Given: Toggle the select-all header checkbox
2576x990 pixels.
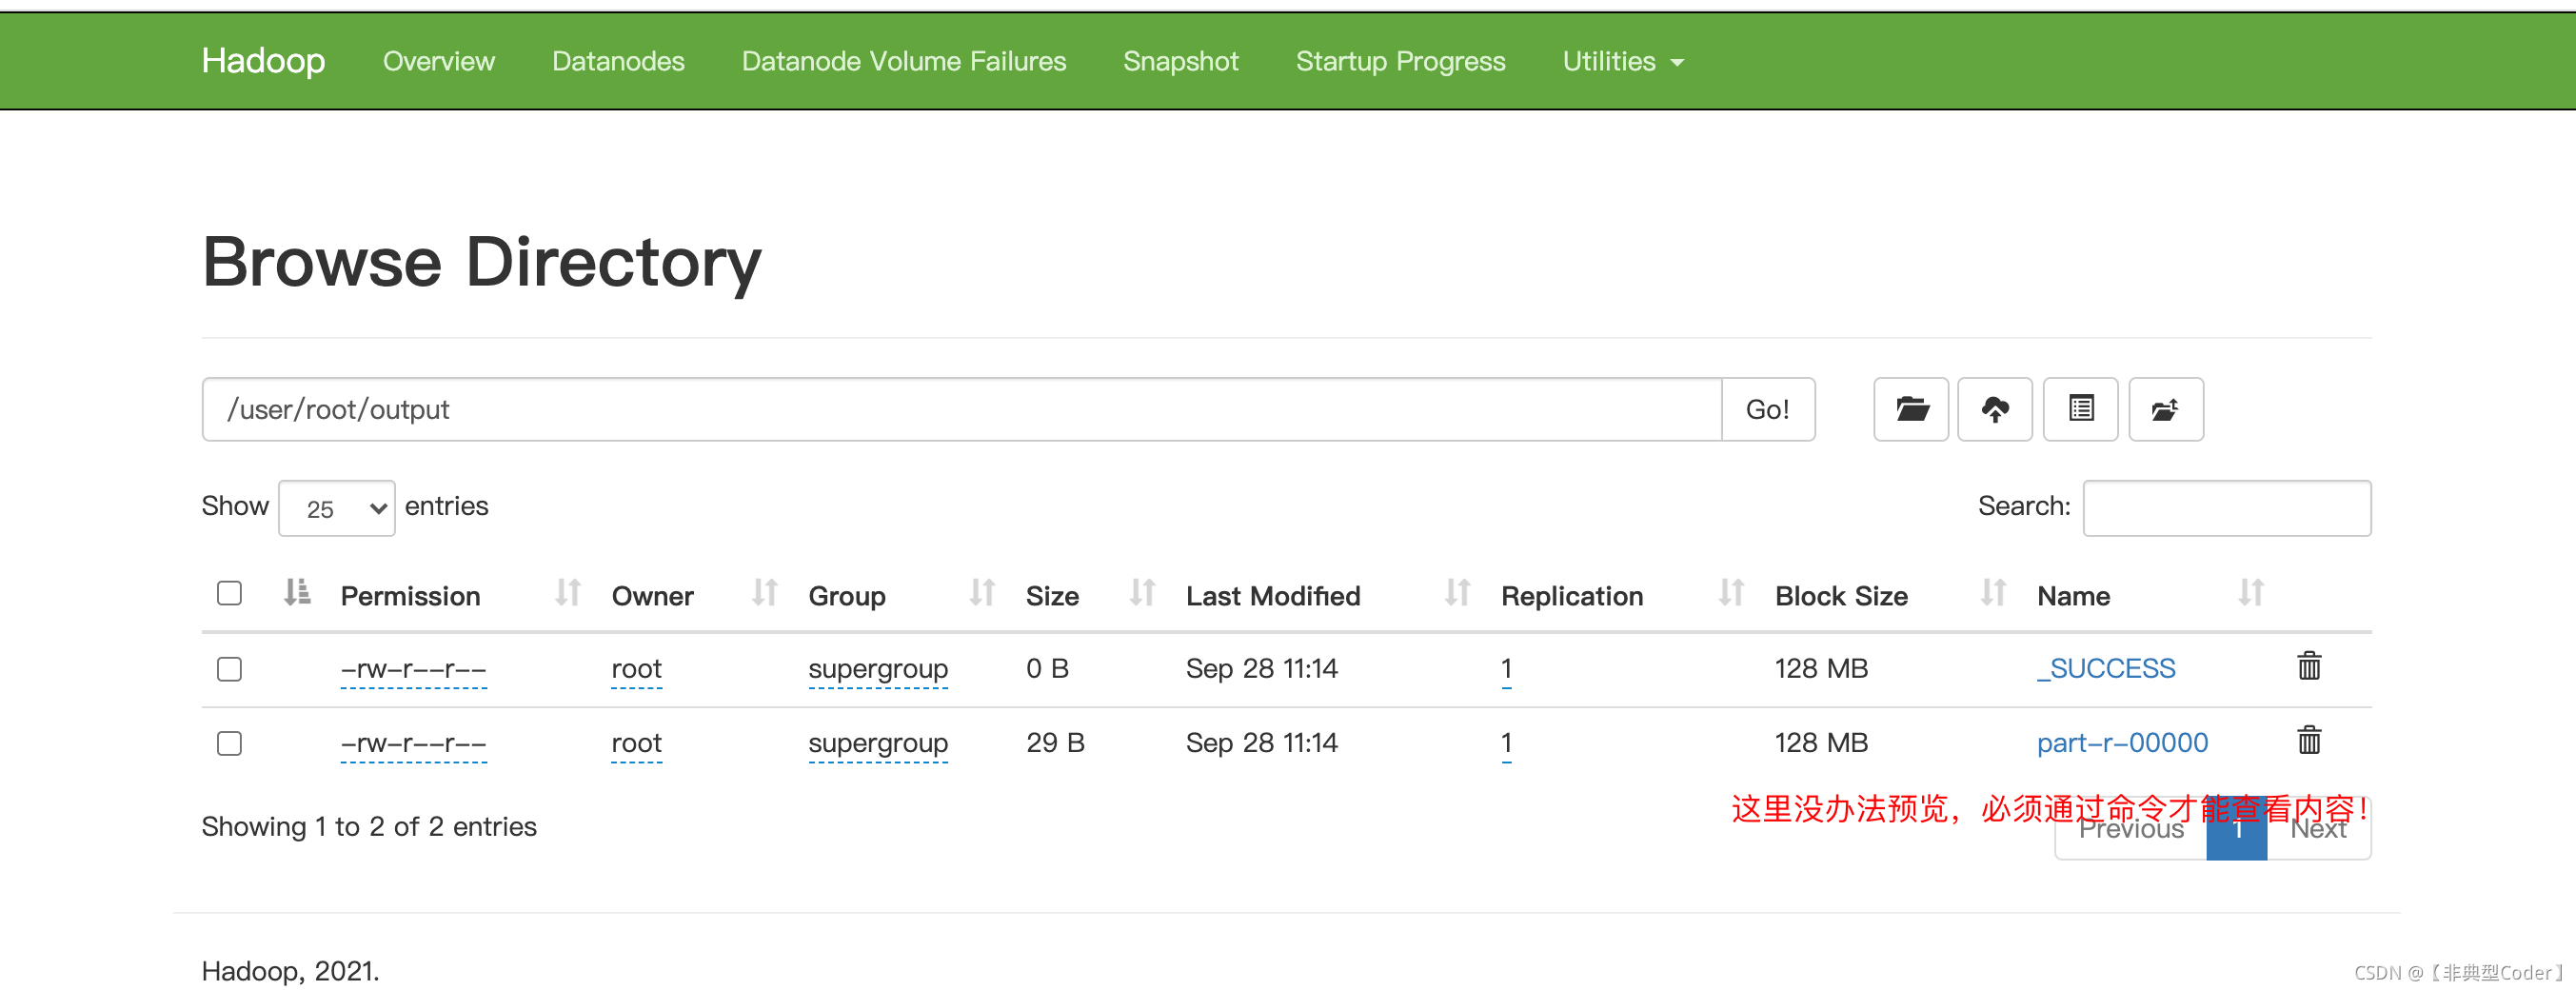Looking at the screenshot, I should 229,593.
